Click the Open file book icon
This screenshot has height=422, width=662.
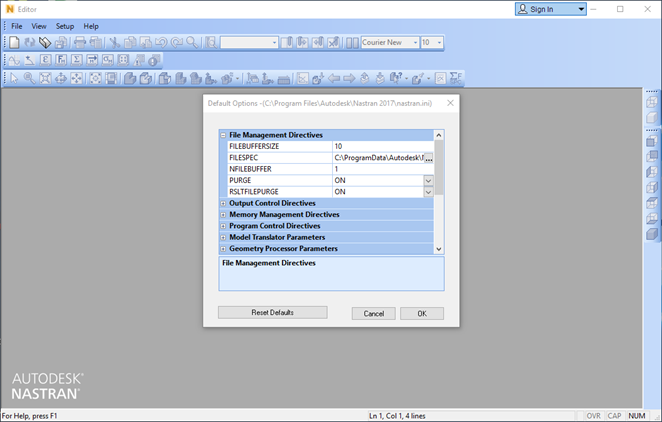[45, 42]
